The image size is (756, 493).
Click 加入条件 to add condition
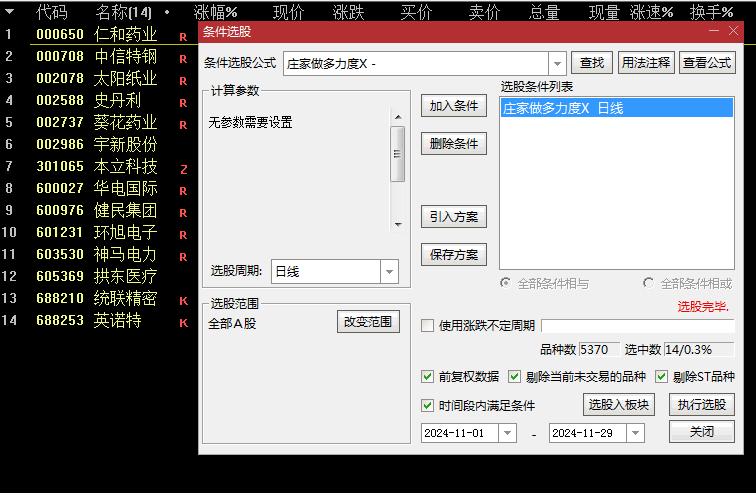[454, 106]
